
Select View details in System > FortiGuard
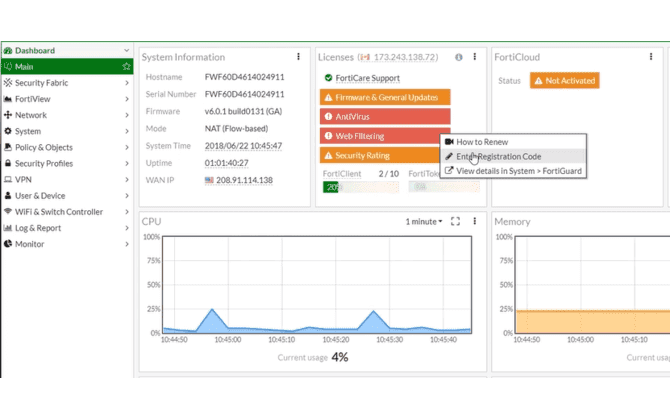513,171
